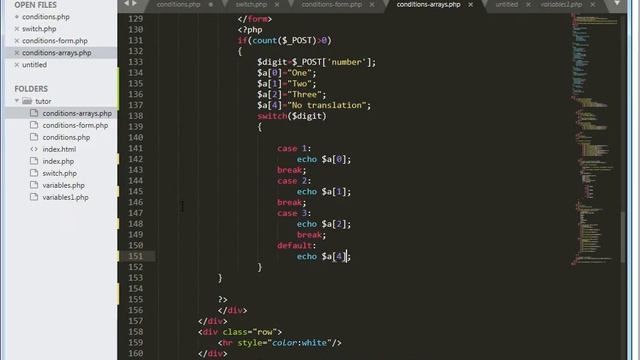Click line number 133 in gutter
Viewport: 640px width, 360px height.
pyautogui.click(x=136, y=62)
